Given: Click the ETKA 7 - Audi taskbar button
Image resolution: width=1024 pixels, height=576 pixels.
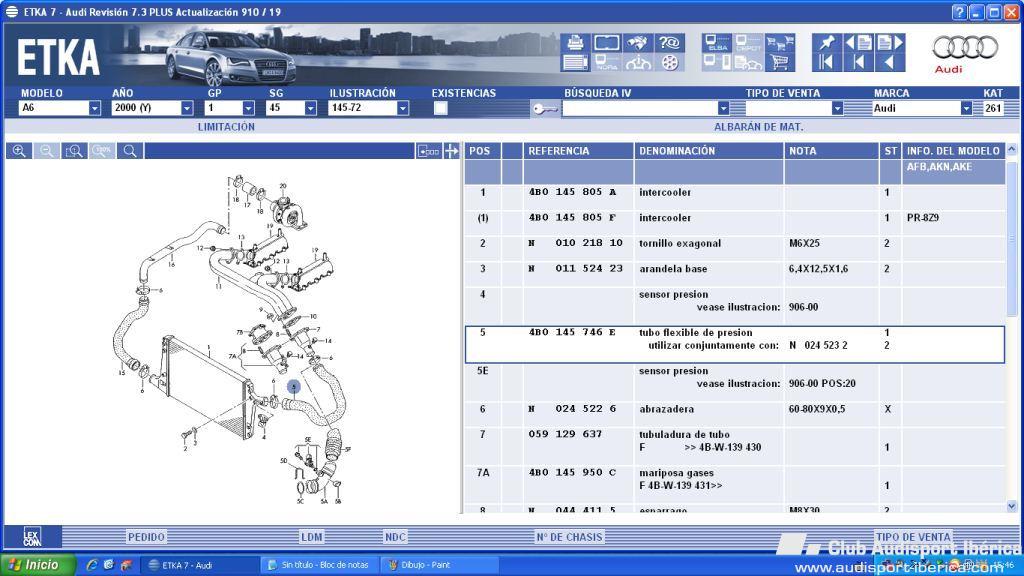Looking at the screenshot, I should tap(199, 565).
